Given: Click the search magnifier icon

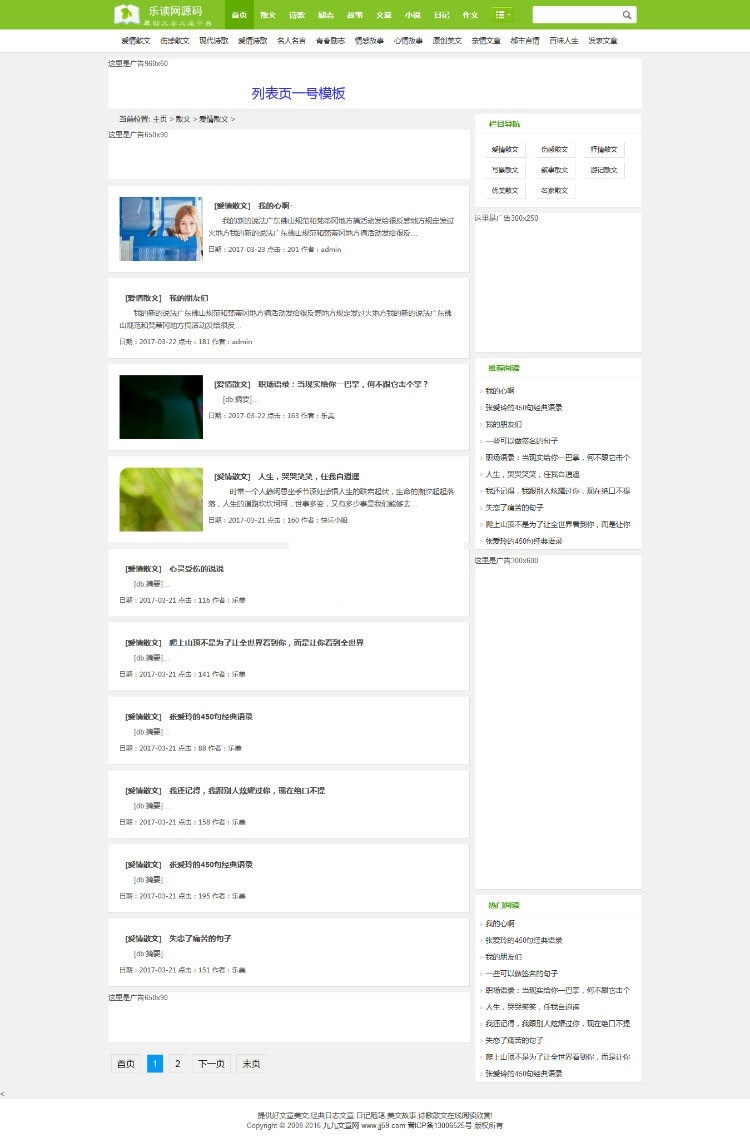Looking at the screenshot, I should pos(627,15).
